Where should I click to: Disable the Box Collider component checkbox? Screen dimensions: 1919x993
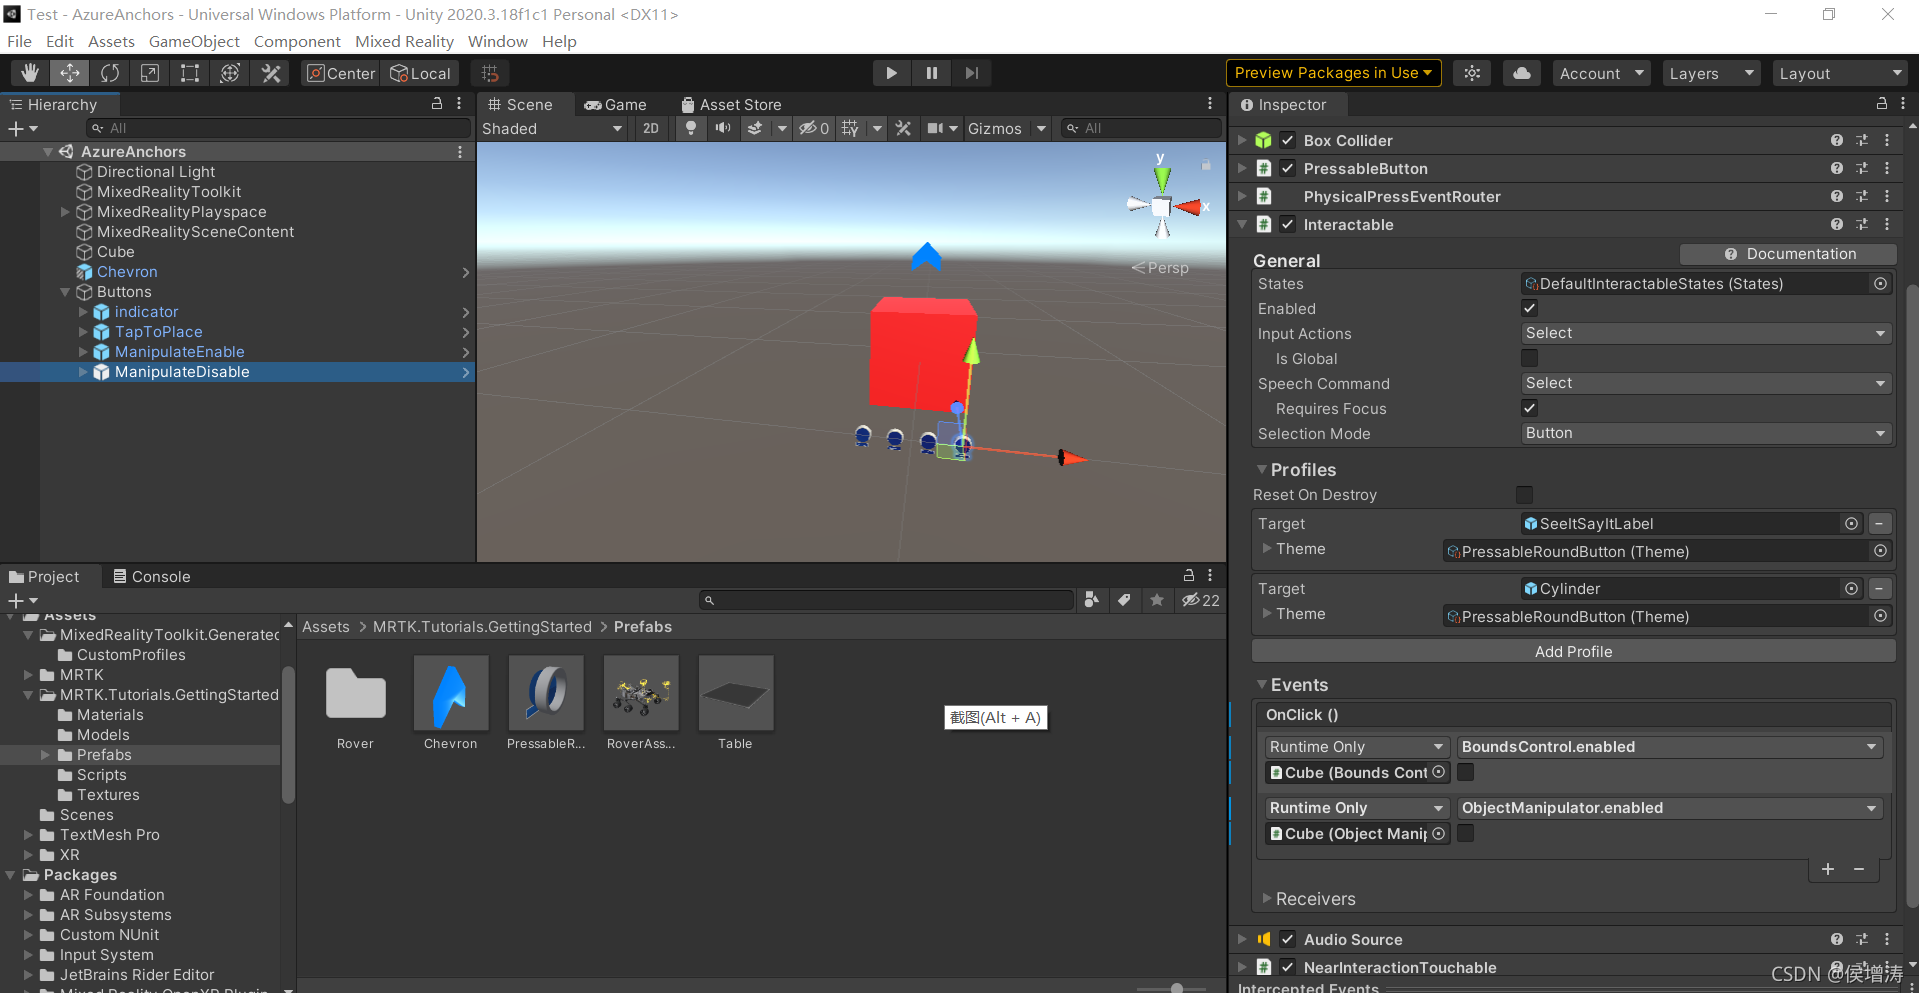[x=1288, y=141]
